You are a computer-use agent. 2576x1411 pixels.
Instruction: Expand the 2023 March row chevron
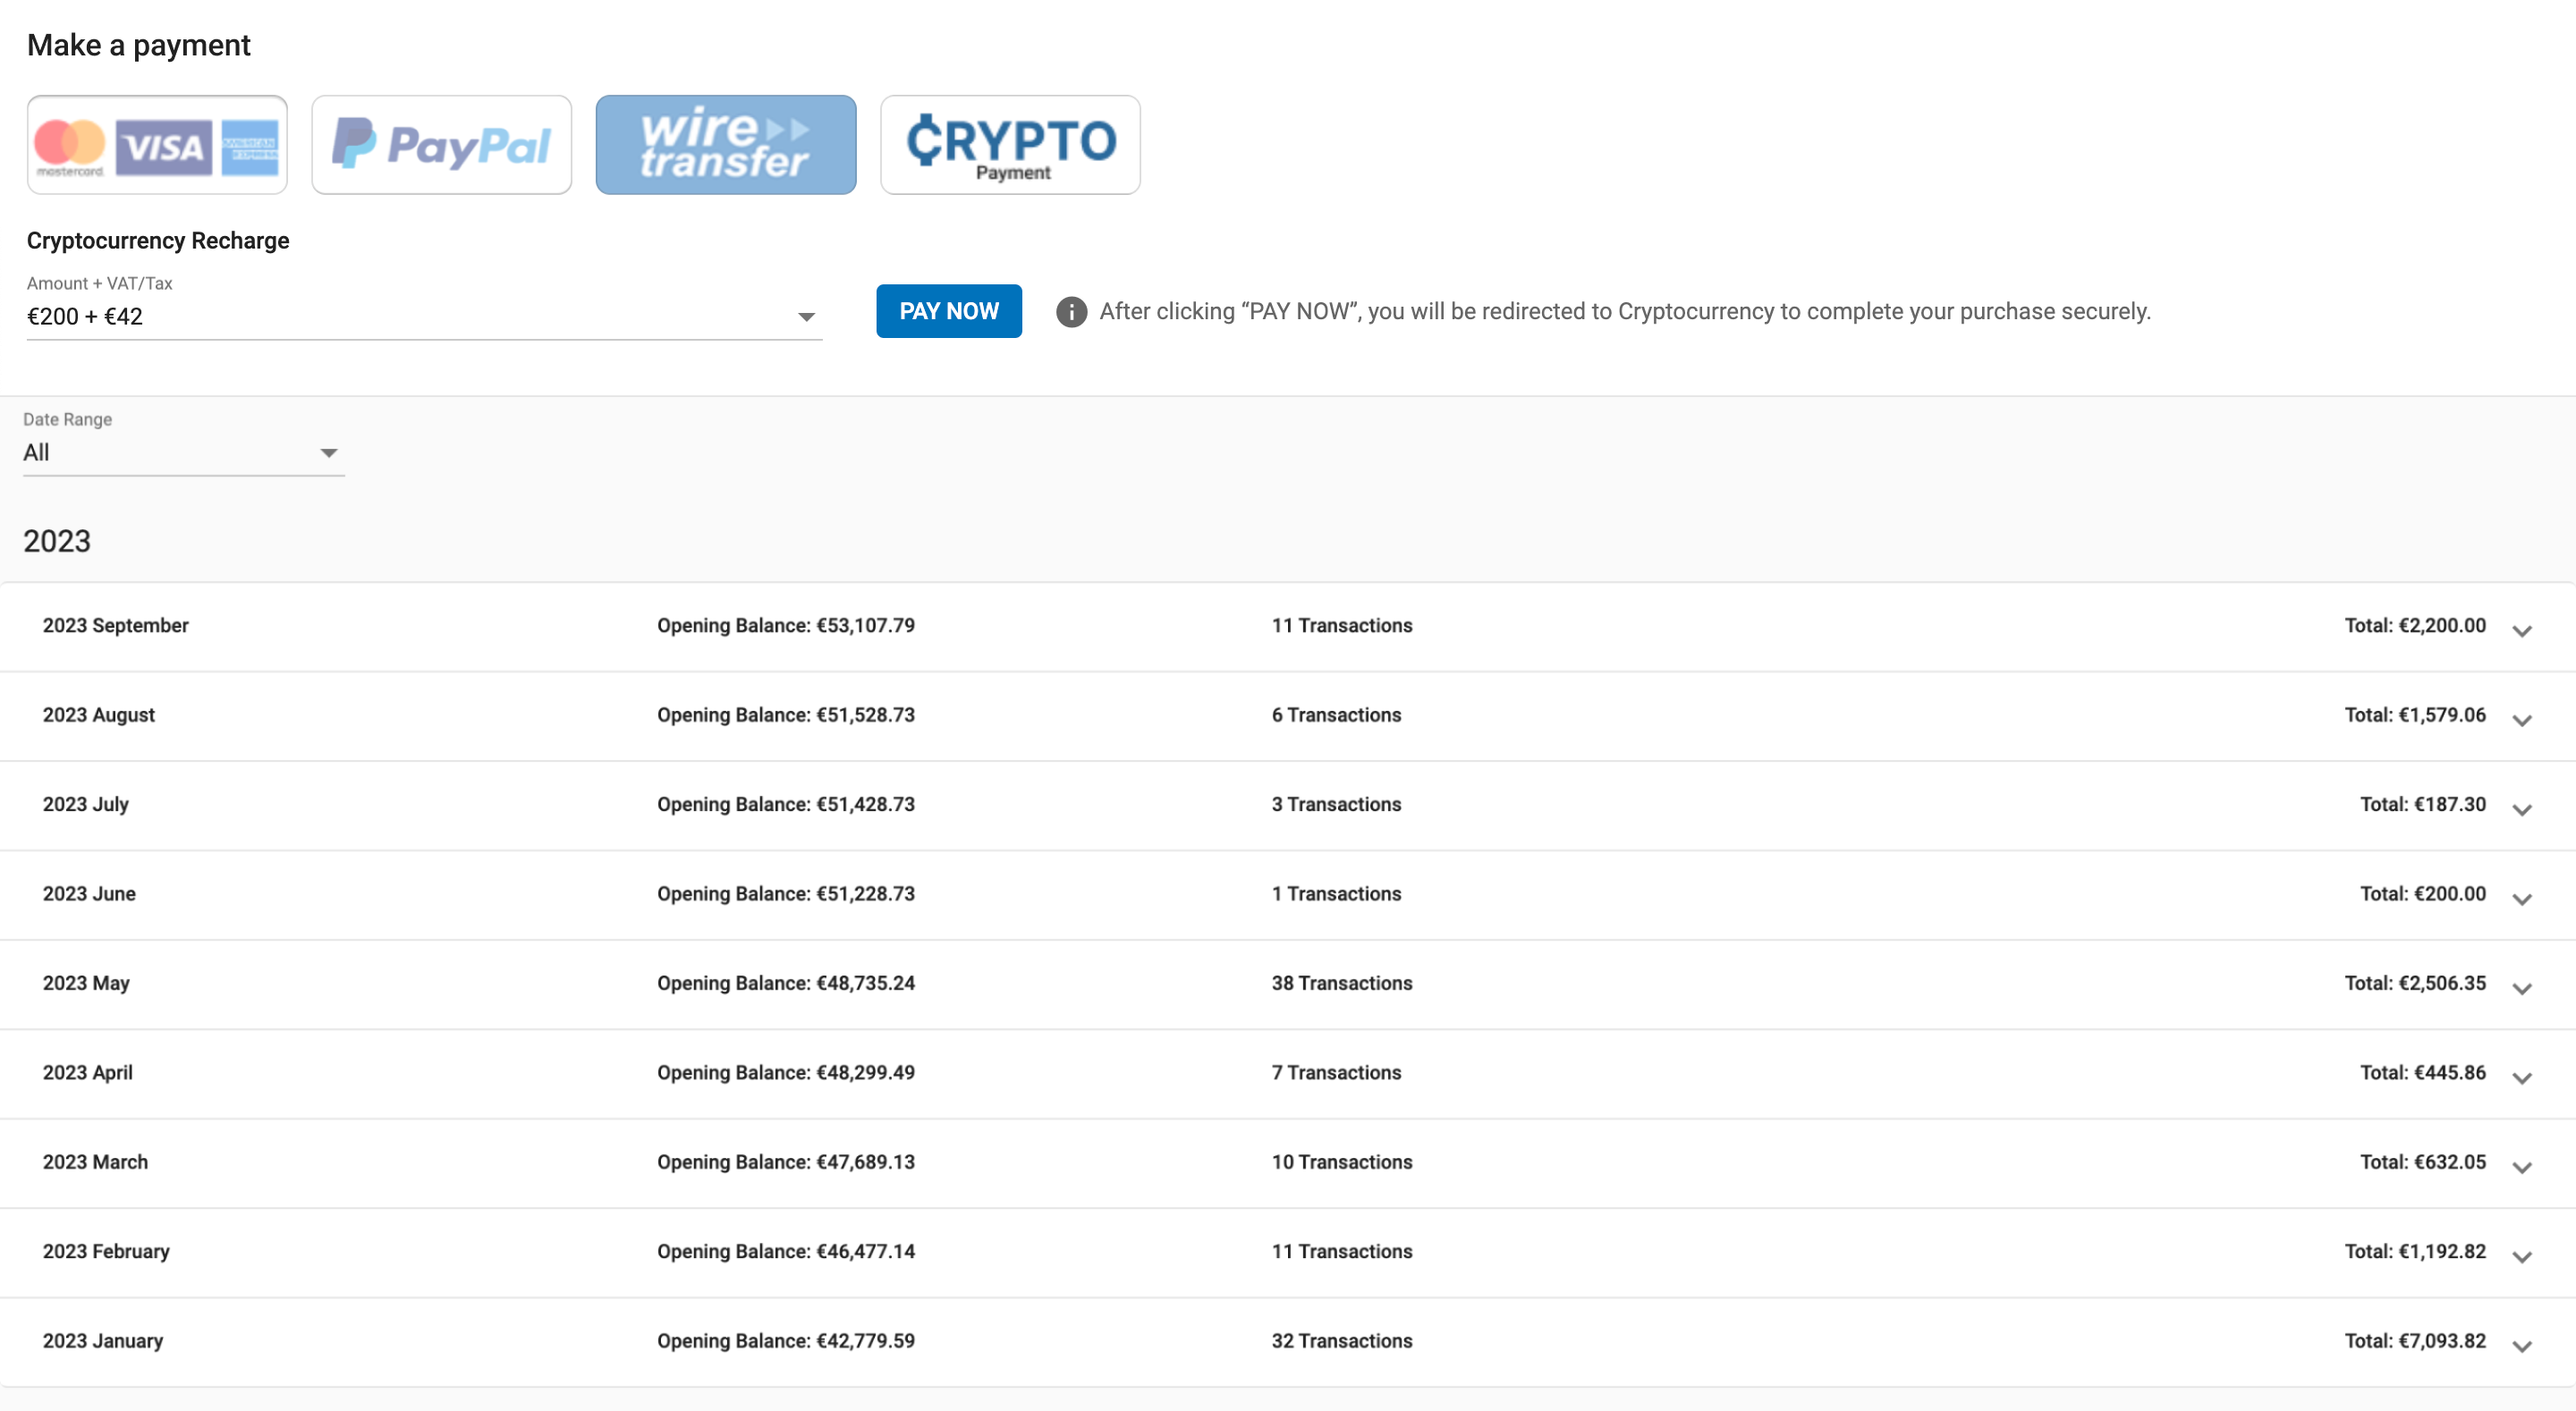(2522, 1167)
